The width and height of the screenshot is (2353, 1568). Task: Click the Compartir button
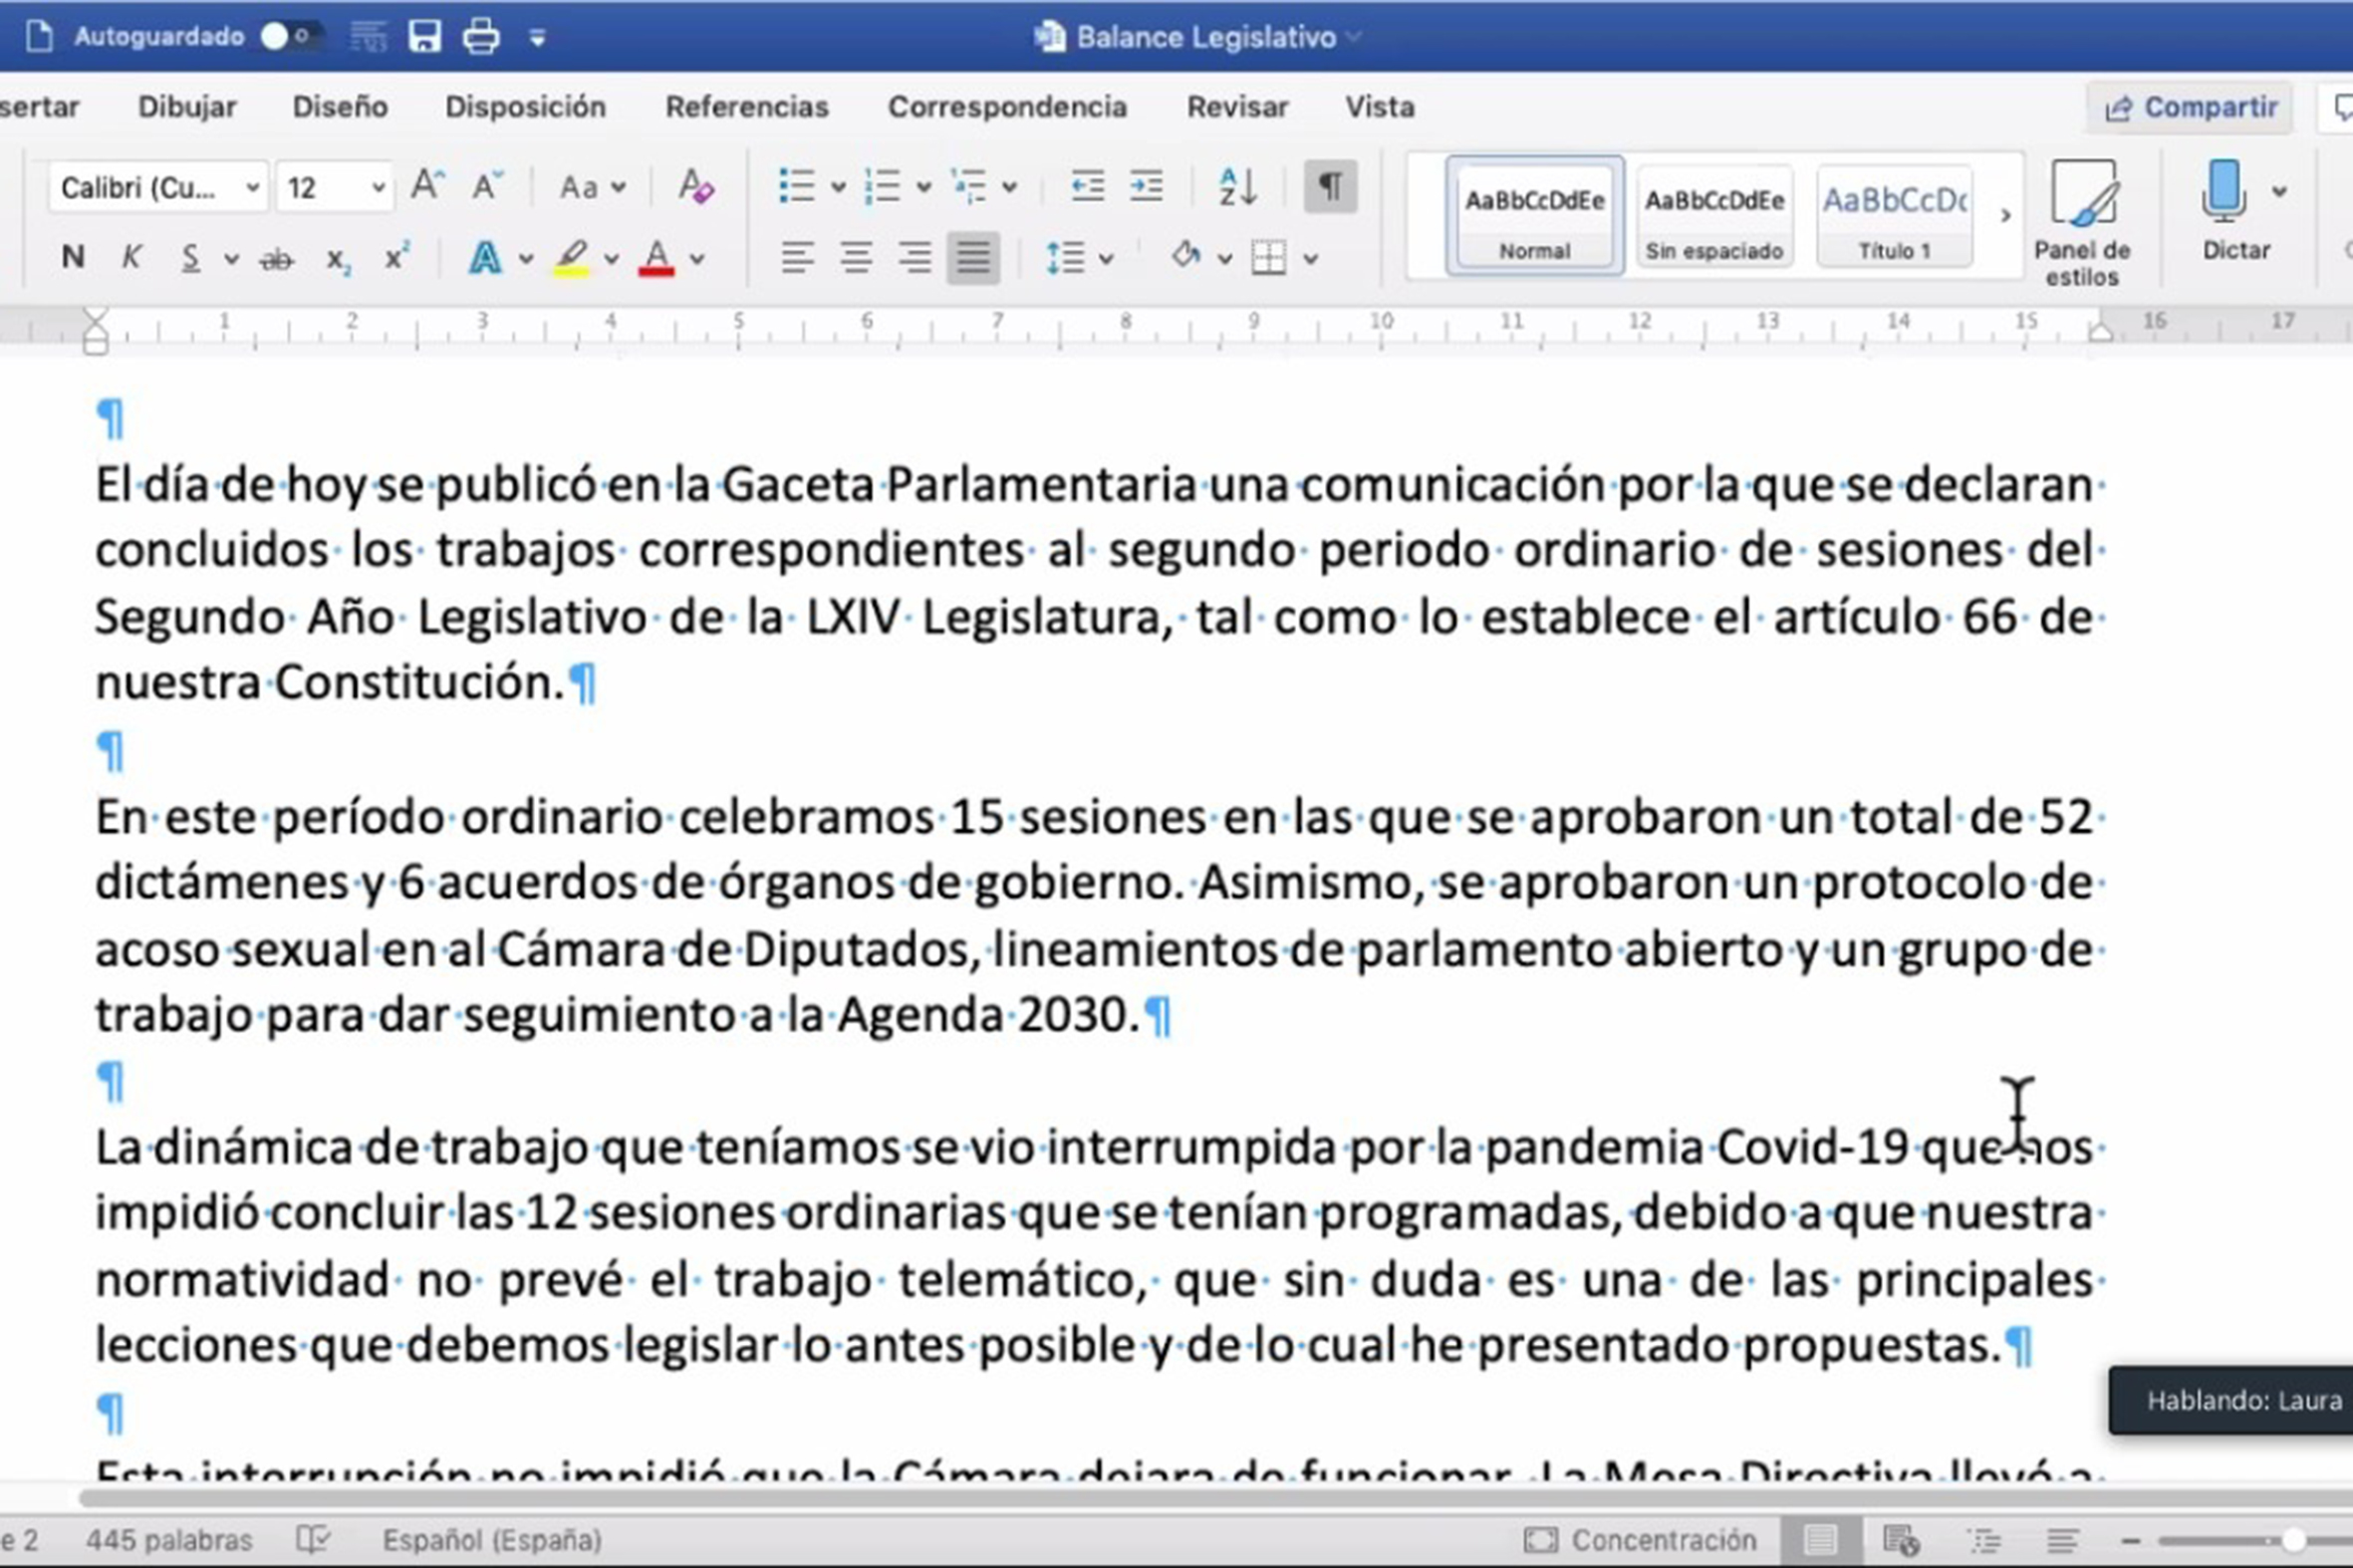tap(2190, 108)
